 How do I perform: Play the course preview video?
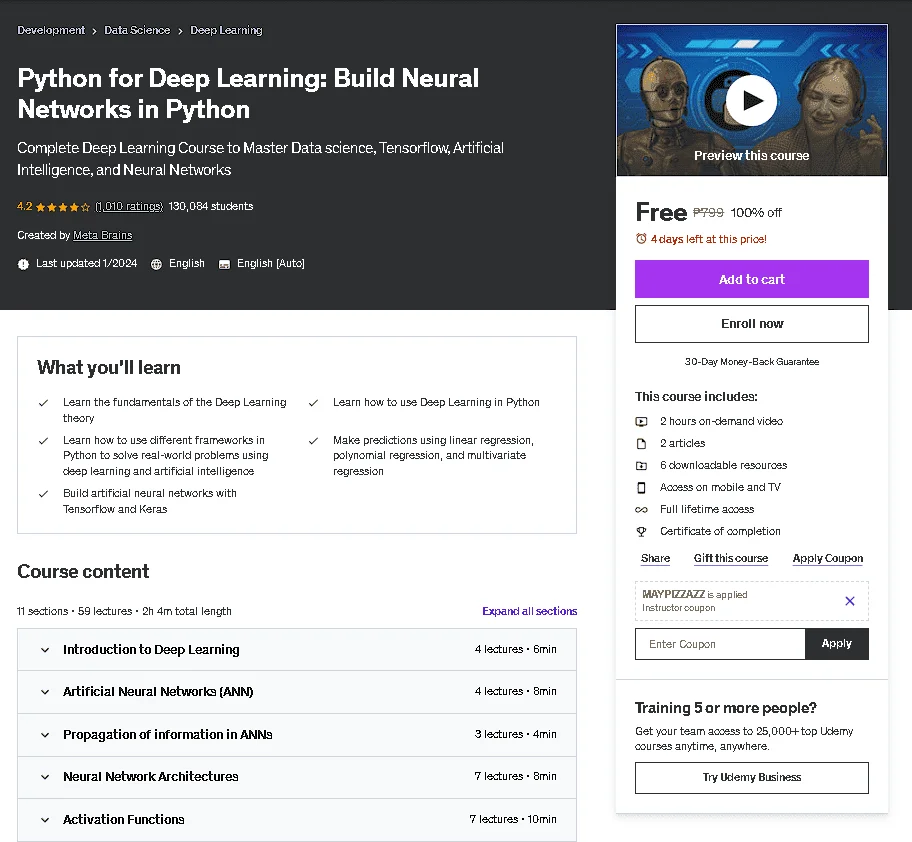coord(751,101)
